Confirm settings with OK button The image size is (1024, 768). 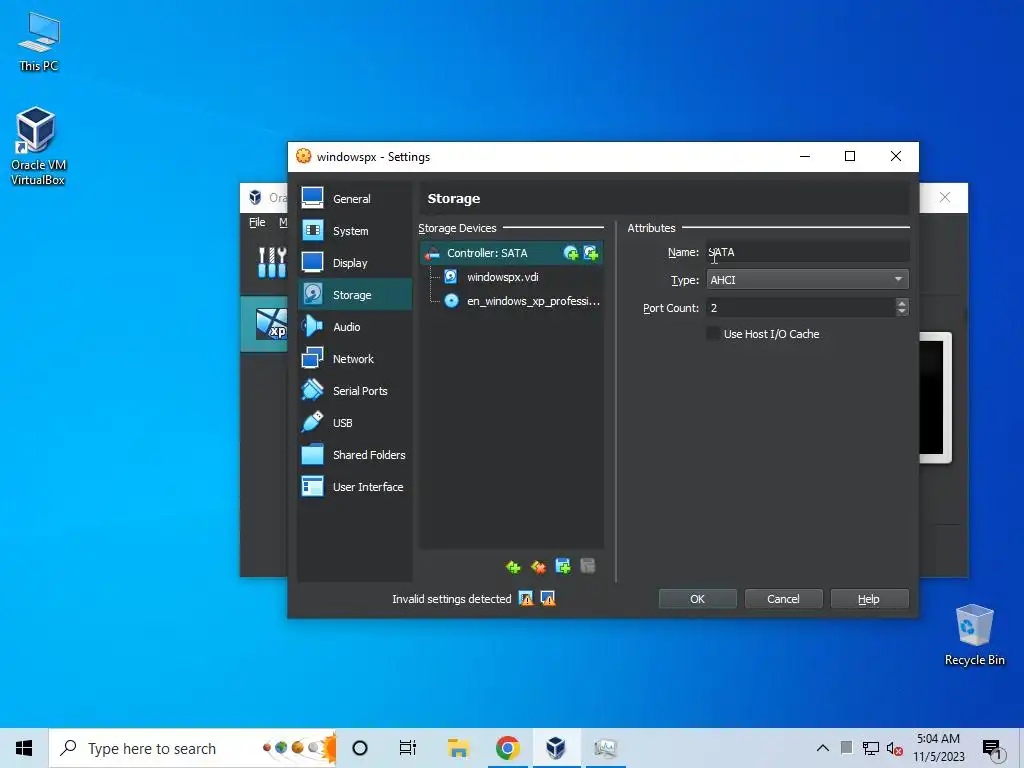click(x=697, y=599)
